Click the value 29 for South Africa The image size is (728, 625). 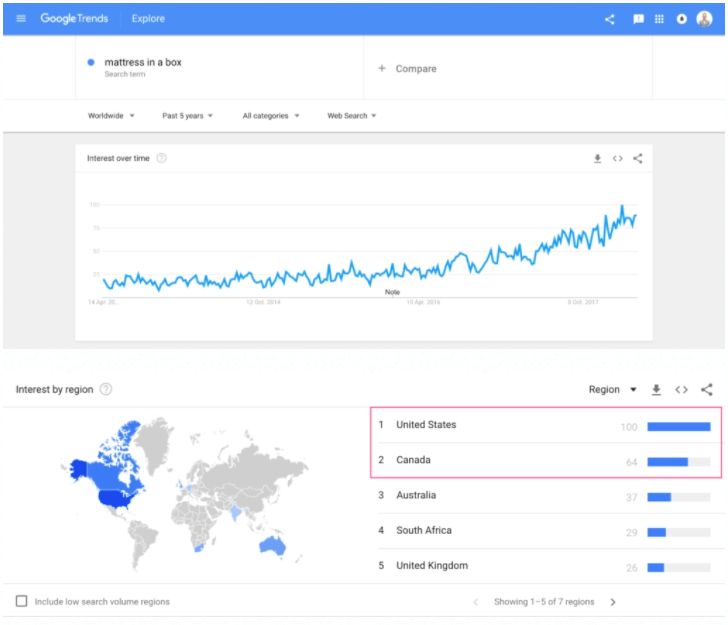(x=631, y=533)
